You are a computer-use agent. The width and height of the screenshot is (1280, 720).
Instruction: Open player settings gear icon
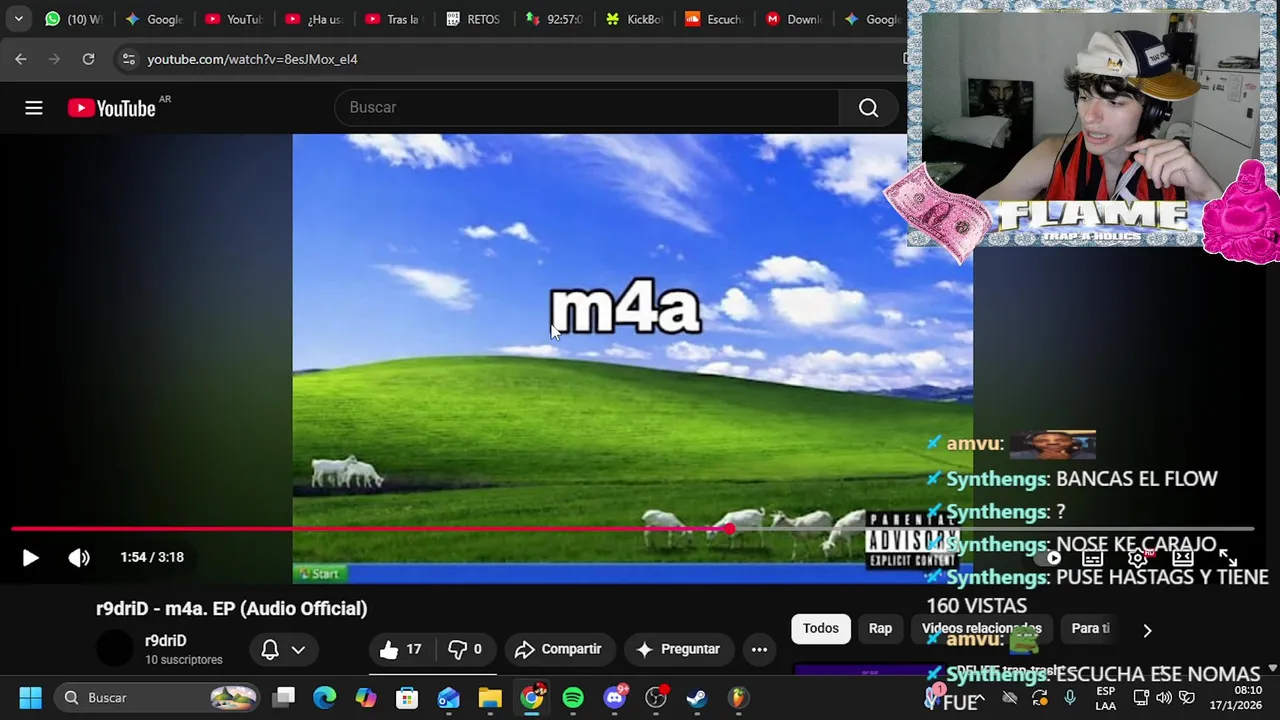[x=1138, y=558]
